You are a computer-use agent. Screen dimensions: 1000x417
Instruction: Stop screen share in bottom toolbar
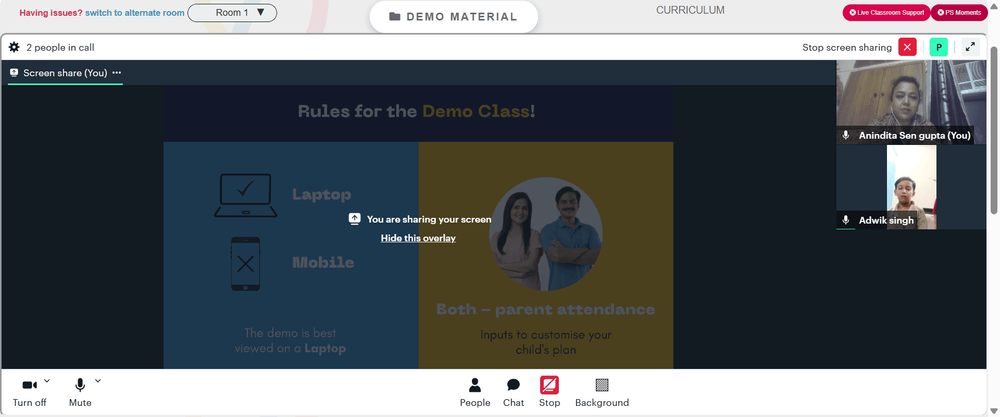(549, 392)
